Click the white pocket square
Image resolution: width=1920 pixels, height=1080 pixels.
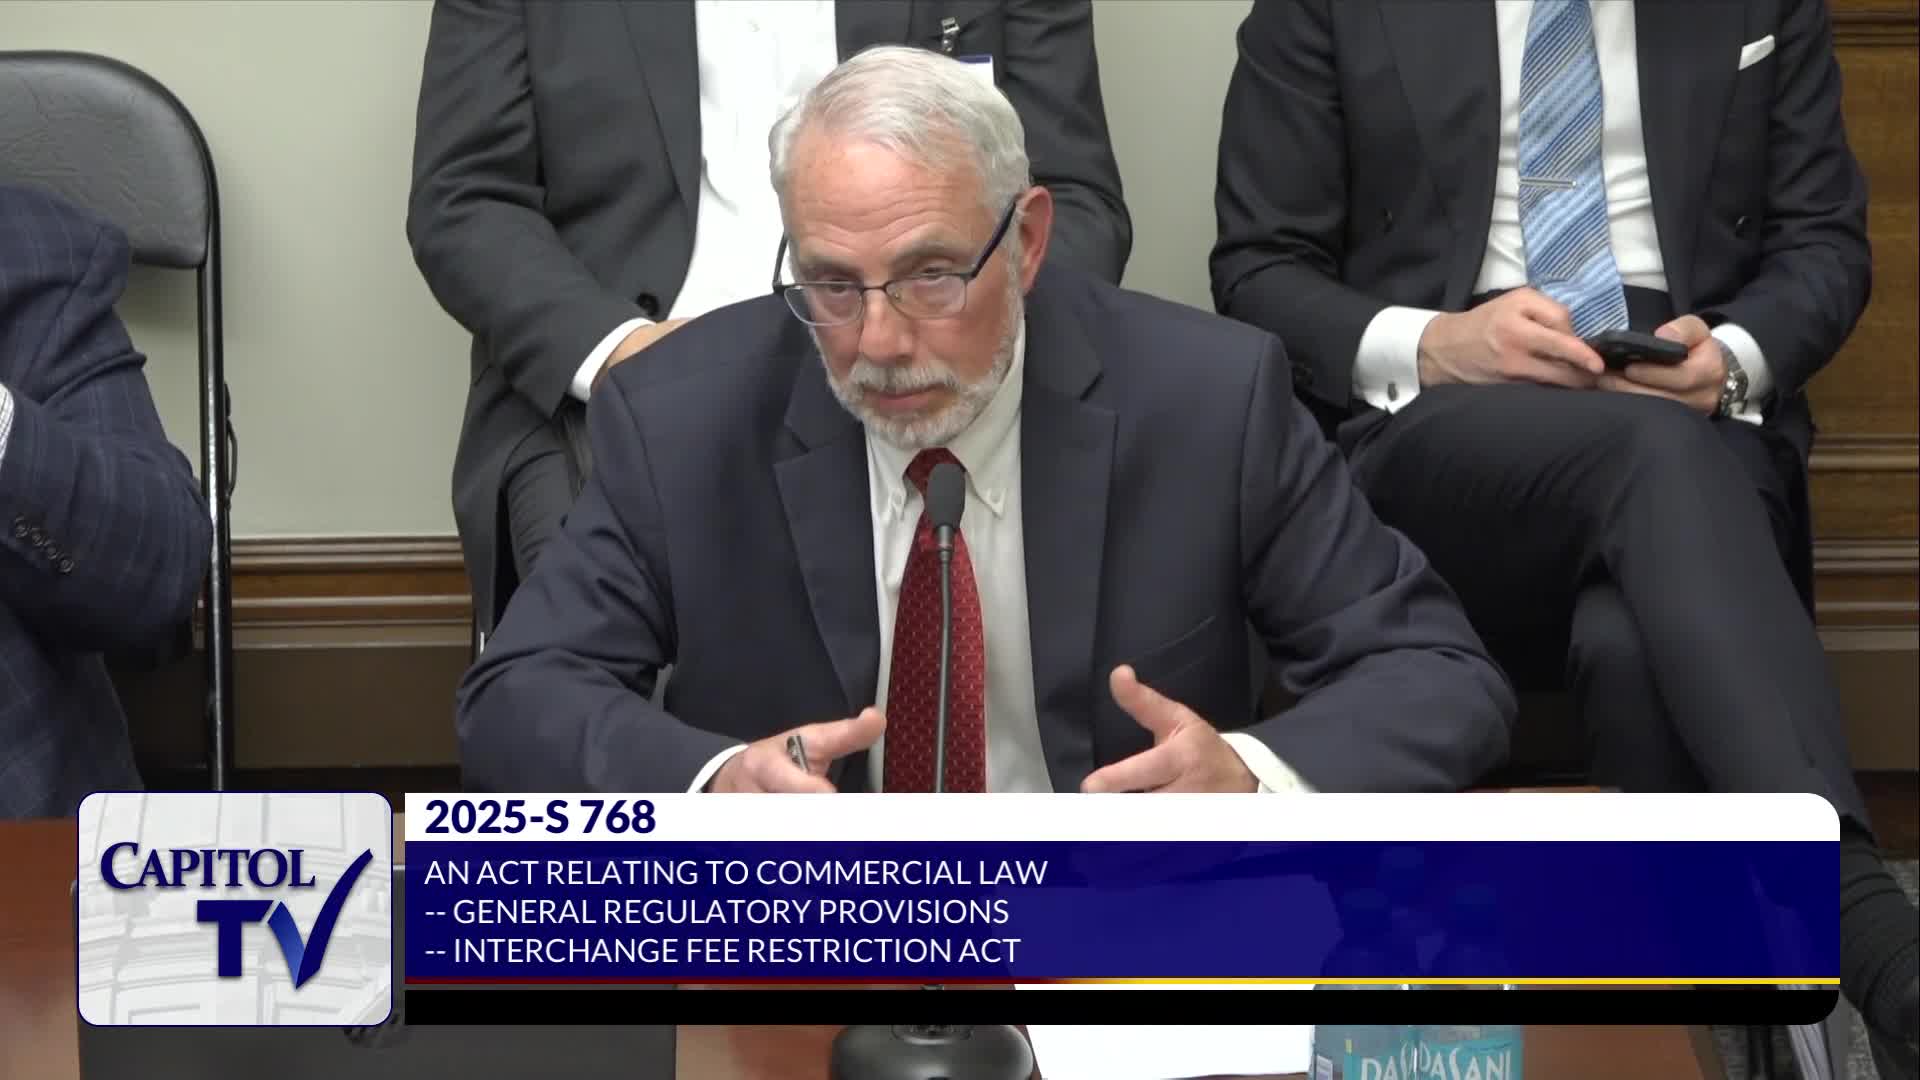(x=1755, y=52)
